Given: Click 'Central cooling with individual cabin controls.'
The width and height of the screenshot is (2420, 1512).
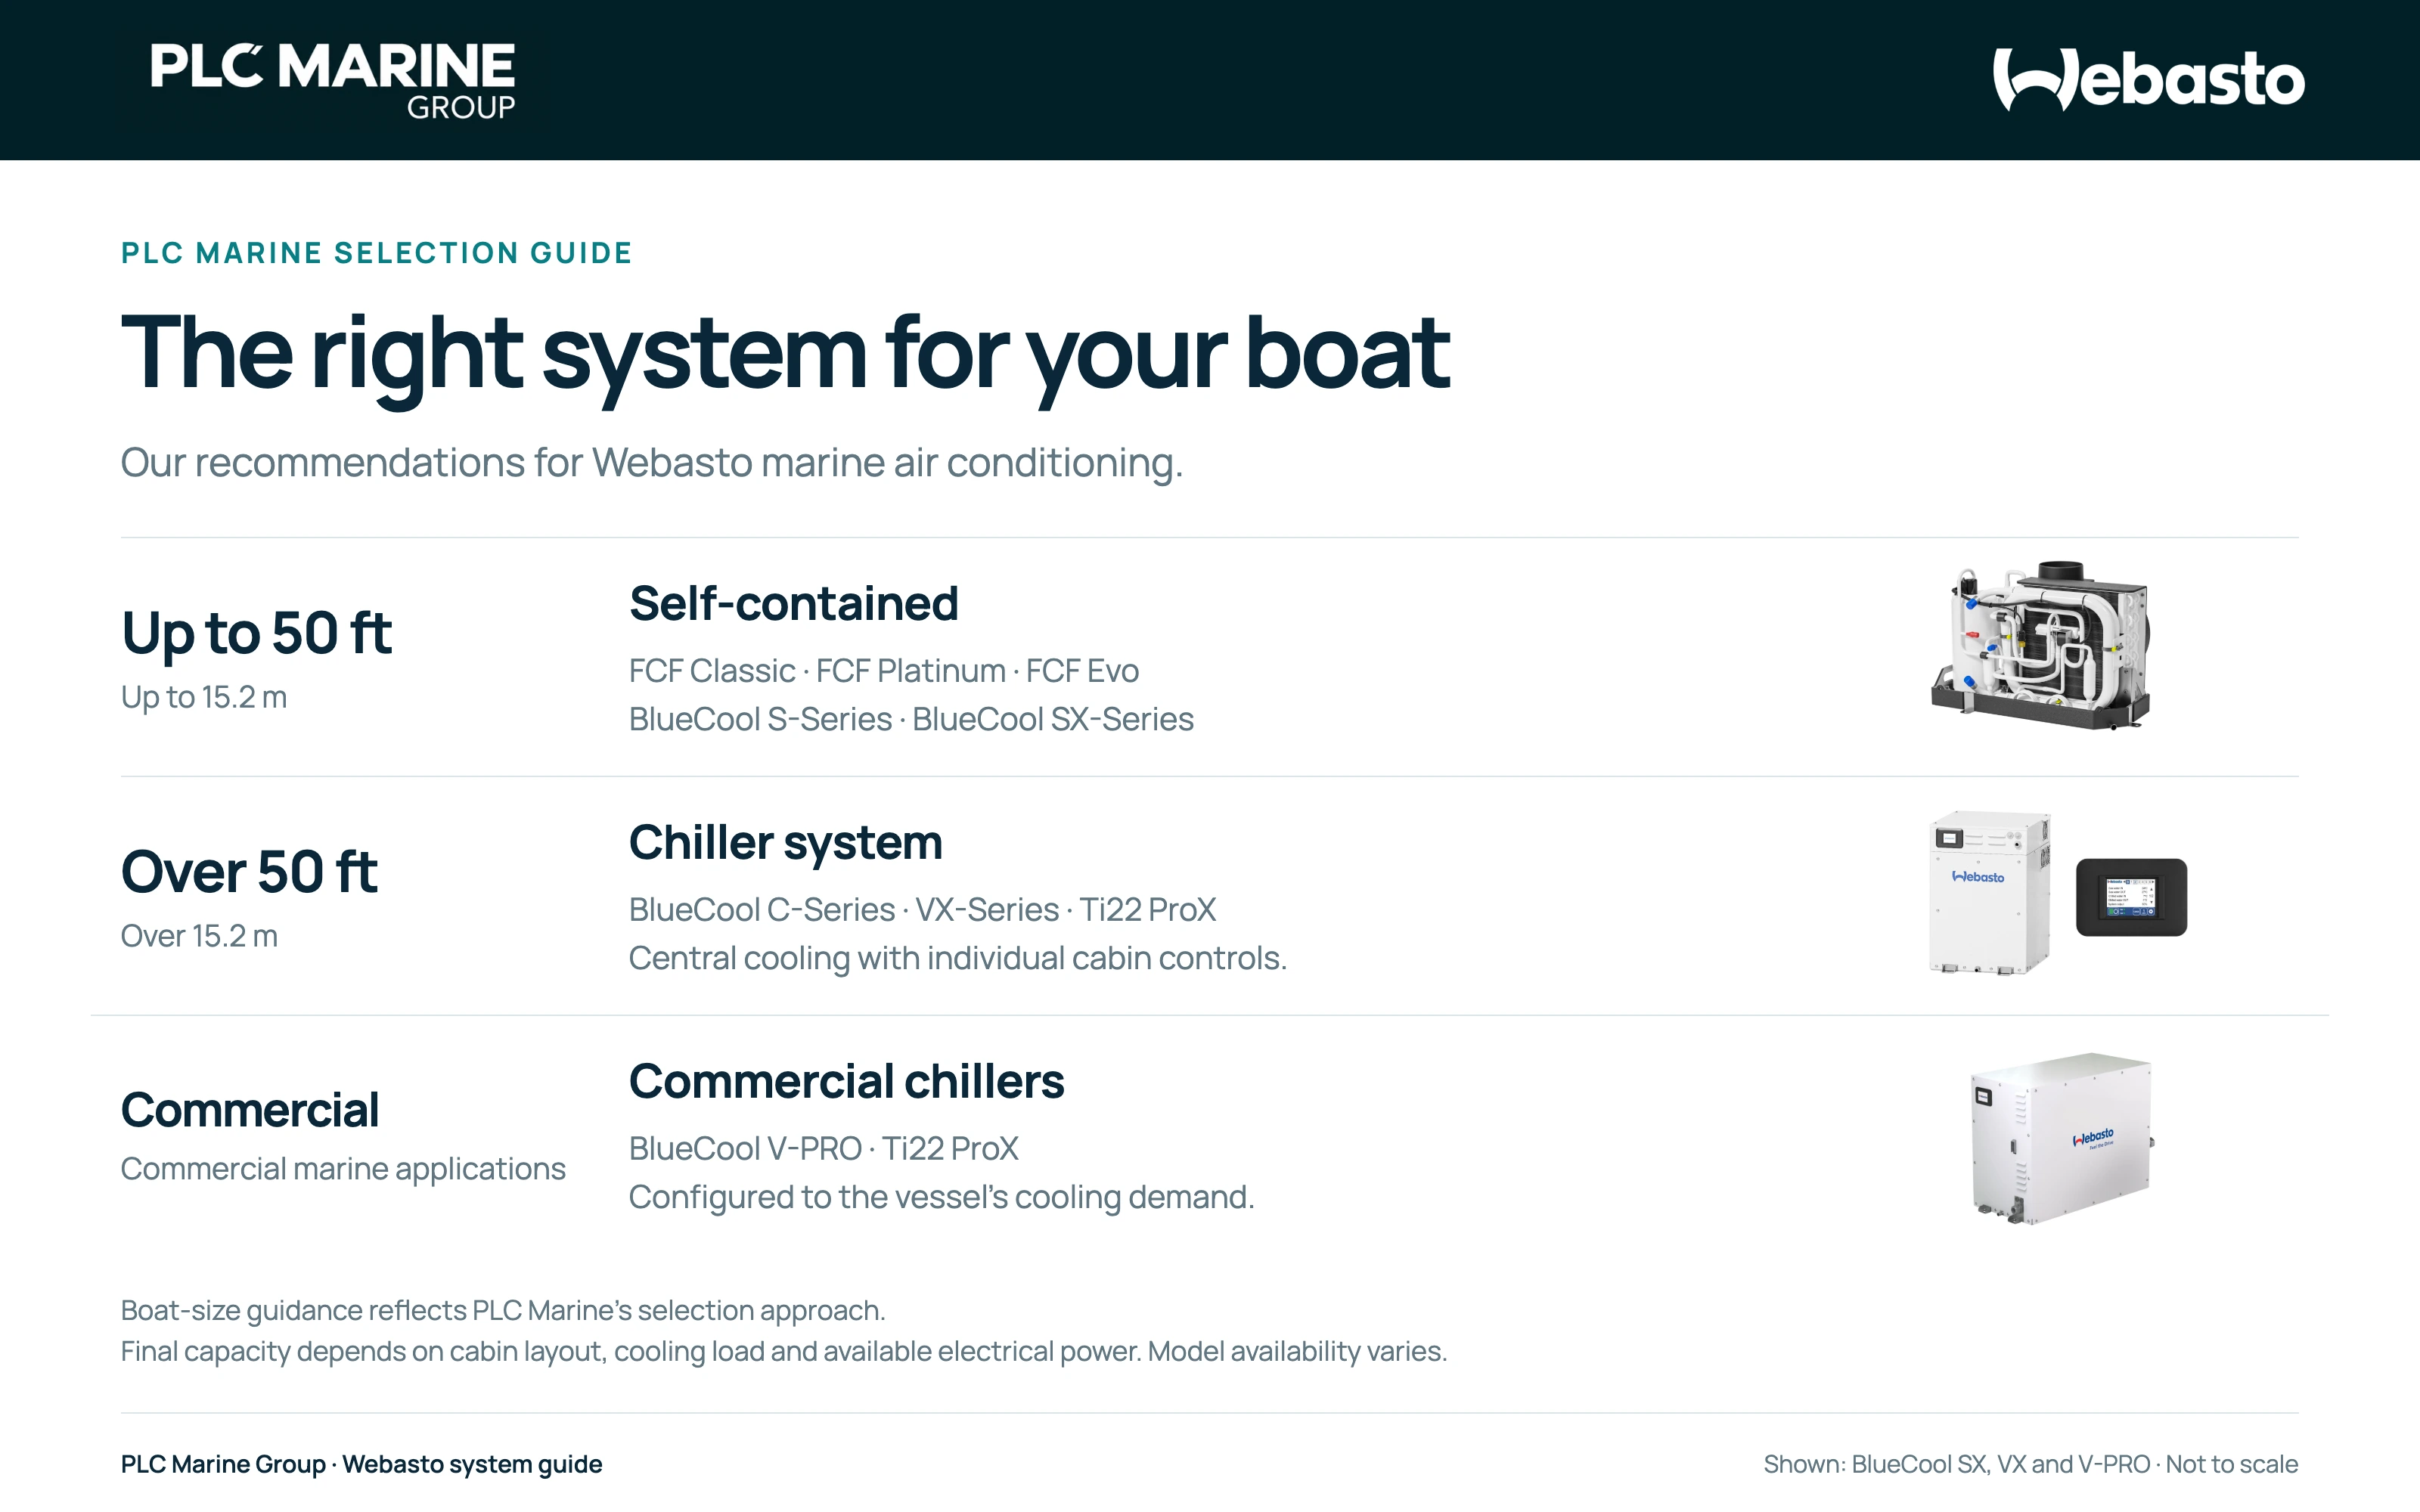Looking at the screenshot, I should 958,959.
